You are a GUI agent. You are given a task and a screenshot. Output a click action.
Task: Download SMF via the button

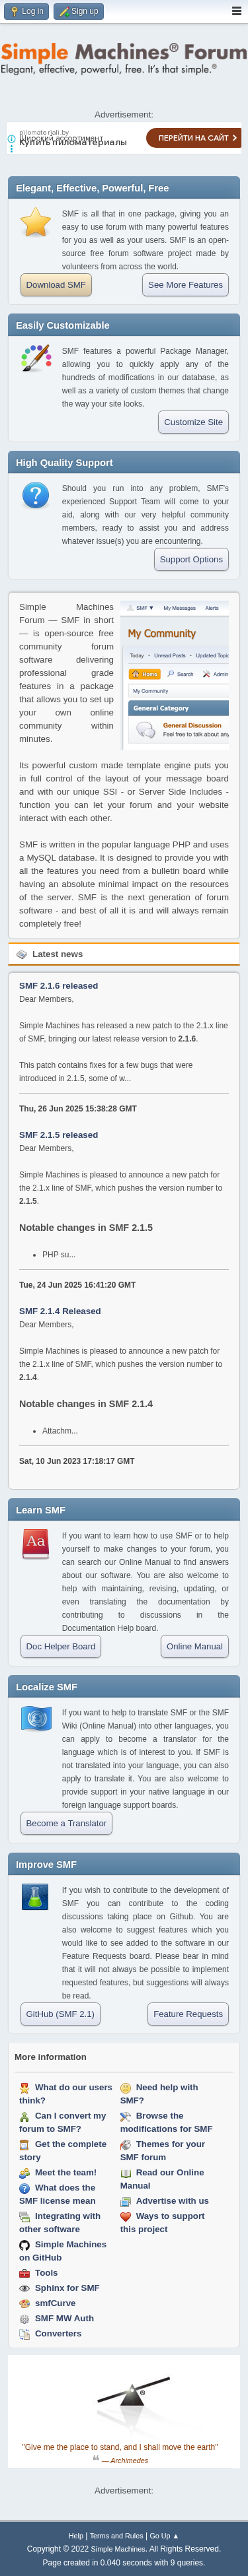(56, 285)
